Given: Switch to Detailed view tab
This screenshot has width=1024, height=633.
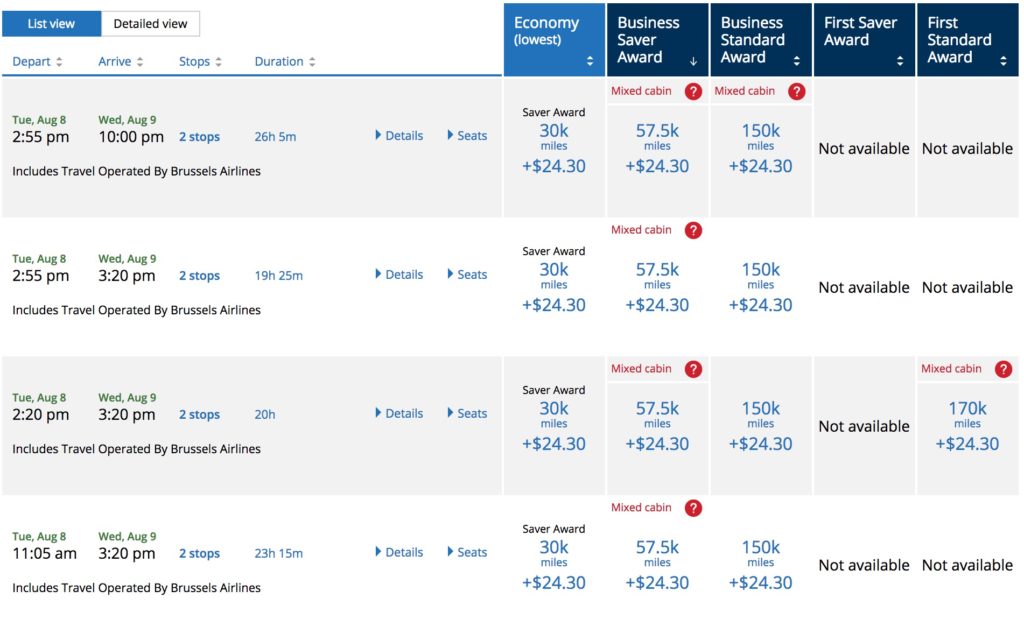Looking at the screenshot, I should click(150, 24).
